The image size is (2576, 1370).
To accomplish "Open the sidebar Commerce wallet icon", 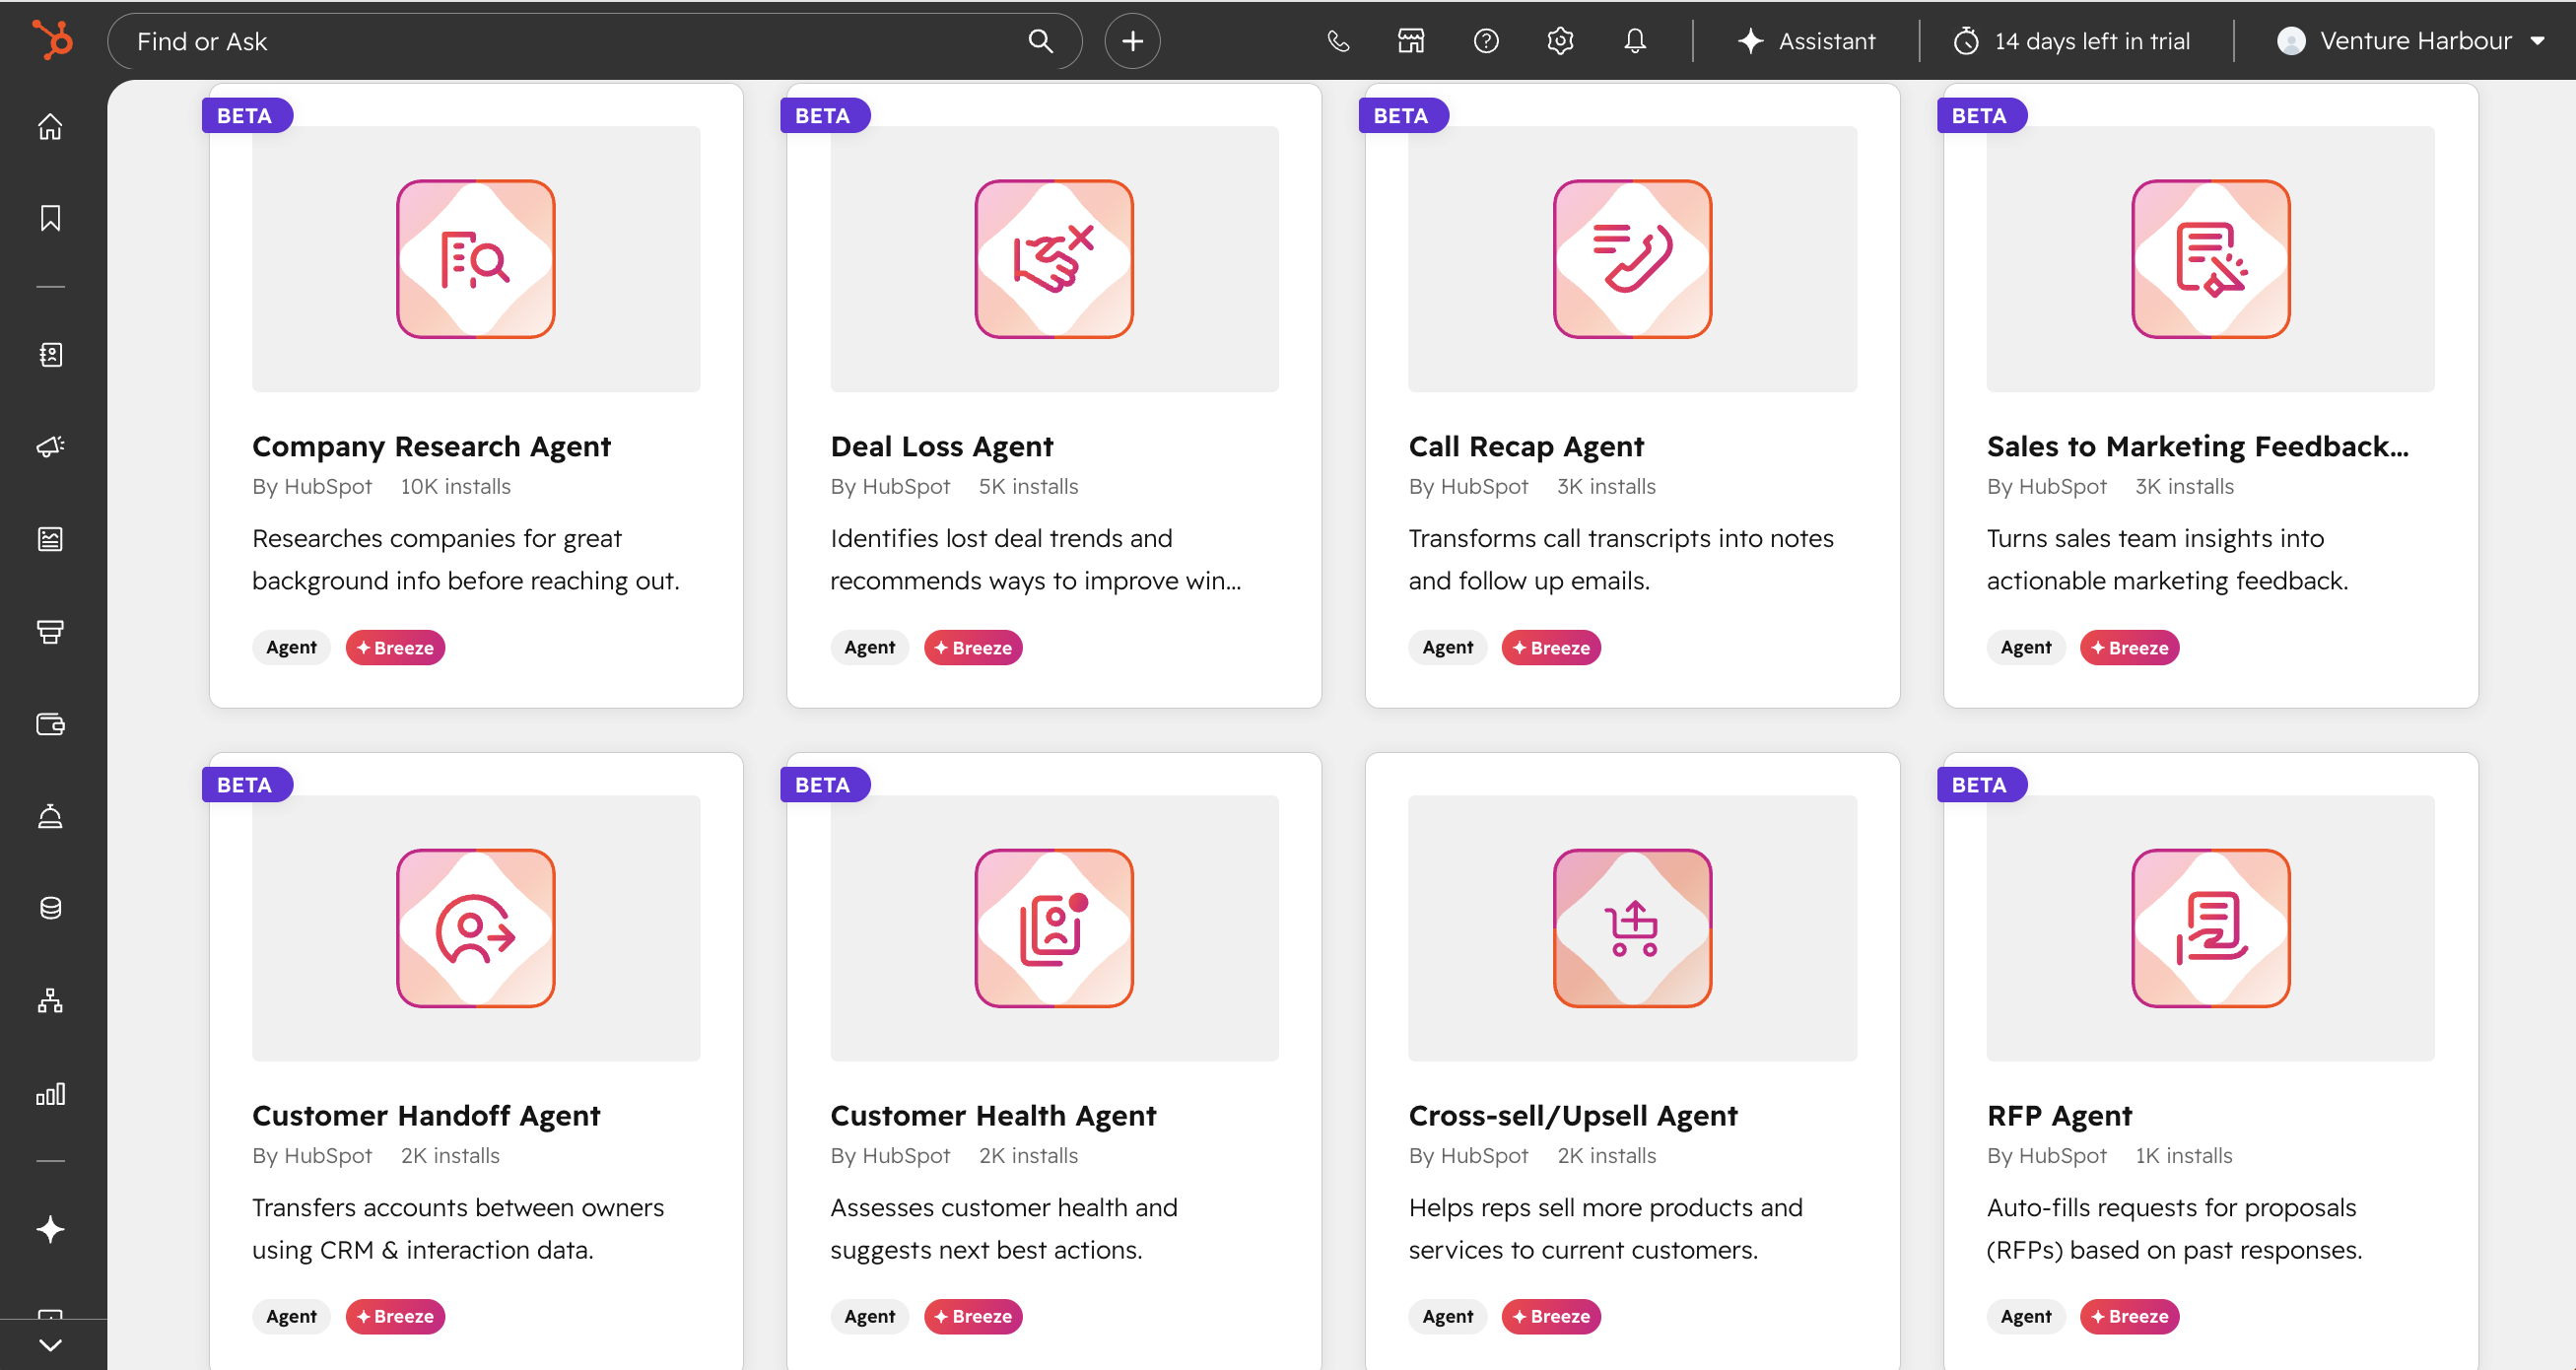I will tap(50, 724).
